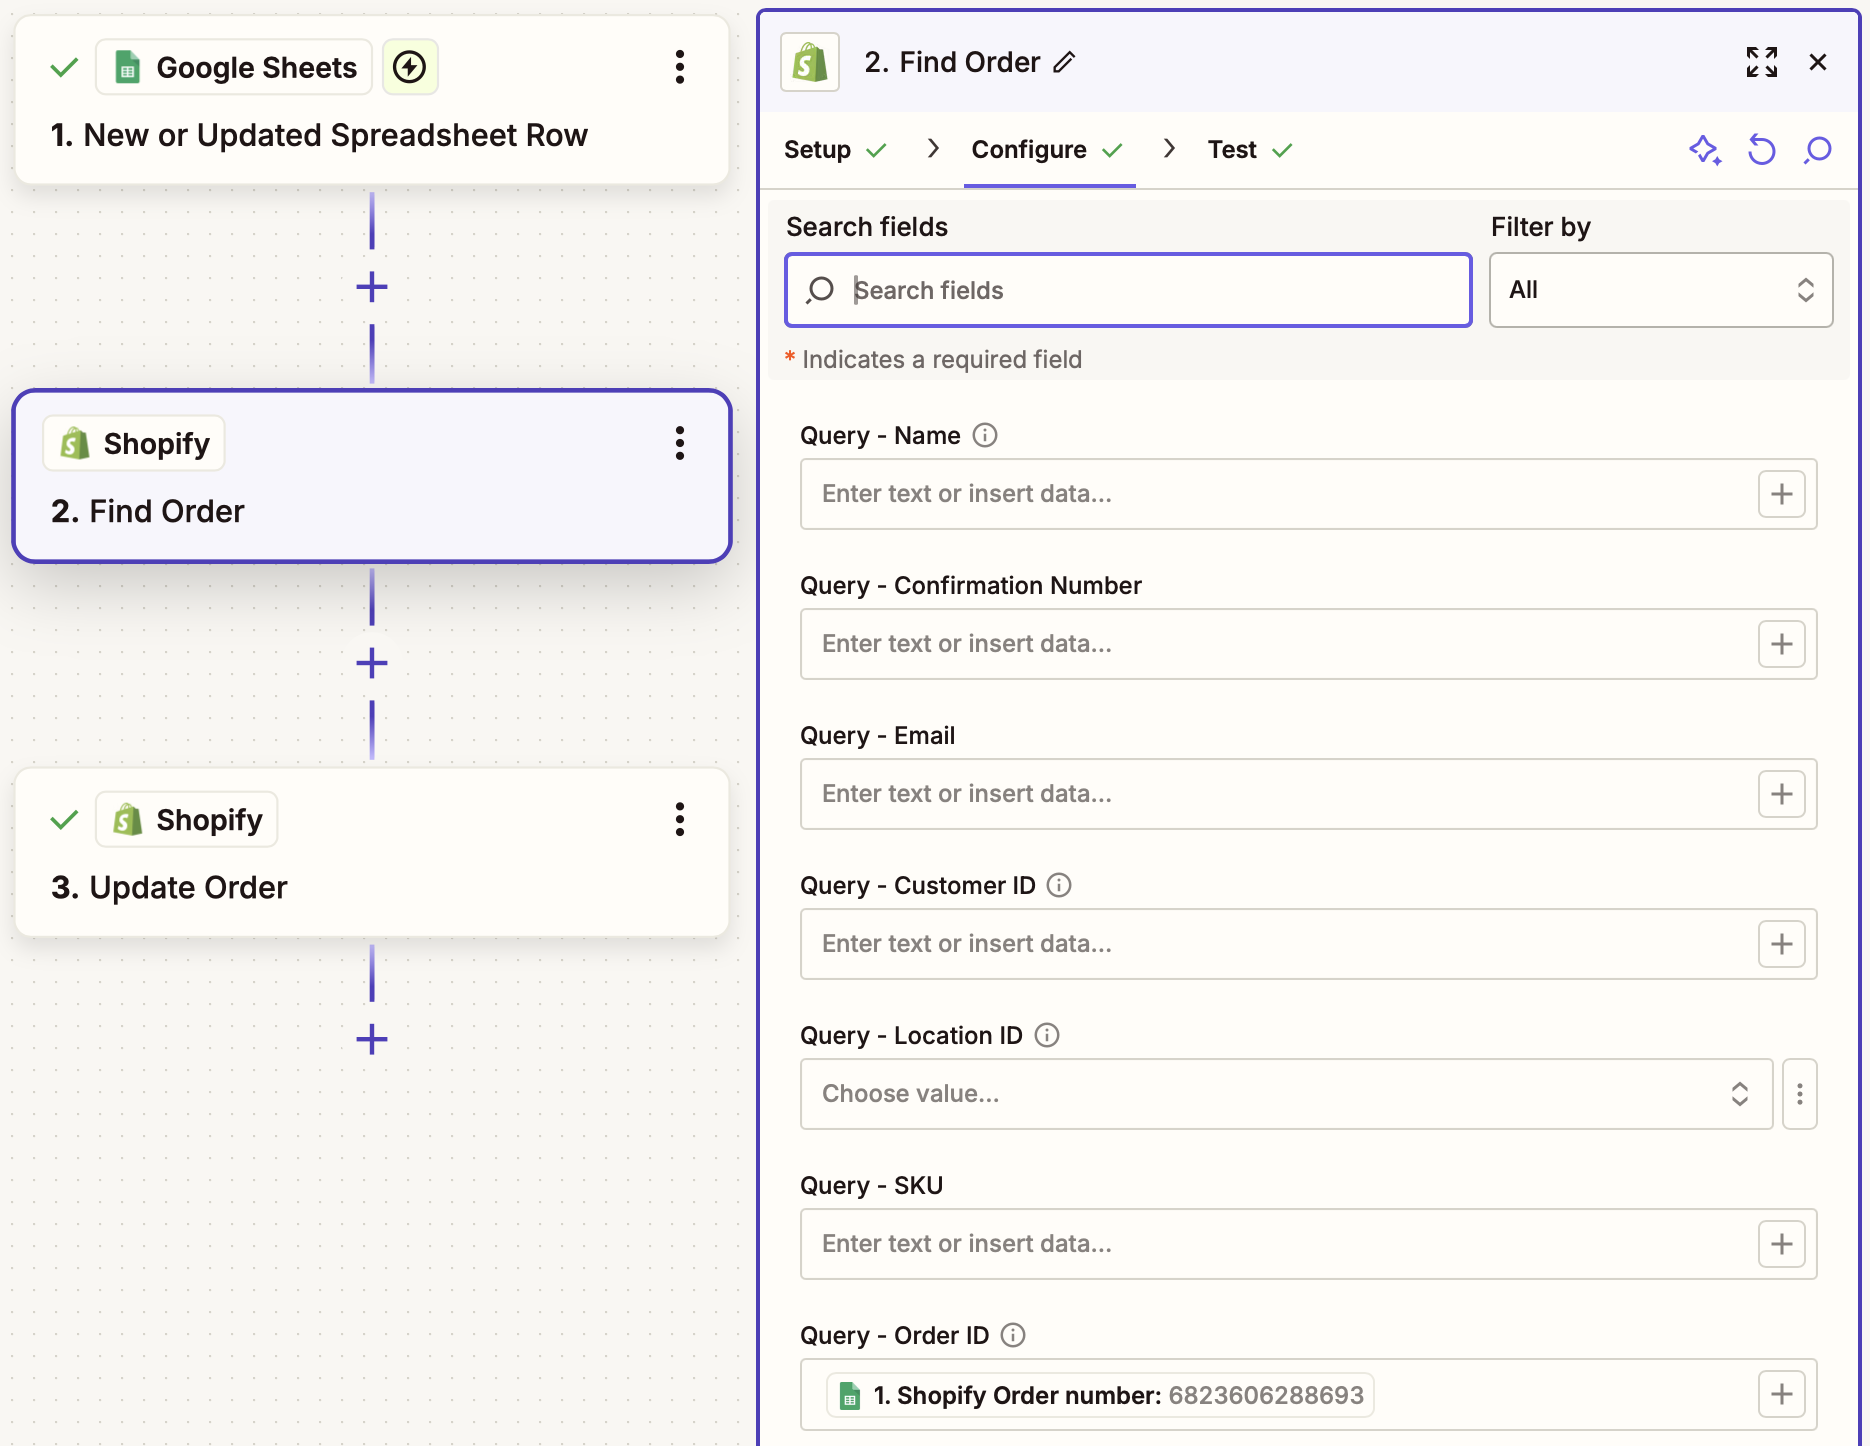Open Query - Location ID more options menu
Image resolution: width=1870 pixels, height=1446 pixels.
(1800, 1094)
